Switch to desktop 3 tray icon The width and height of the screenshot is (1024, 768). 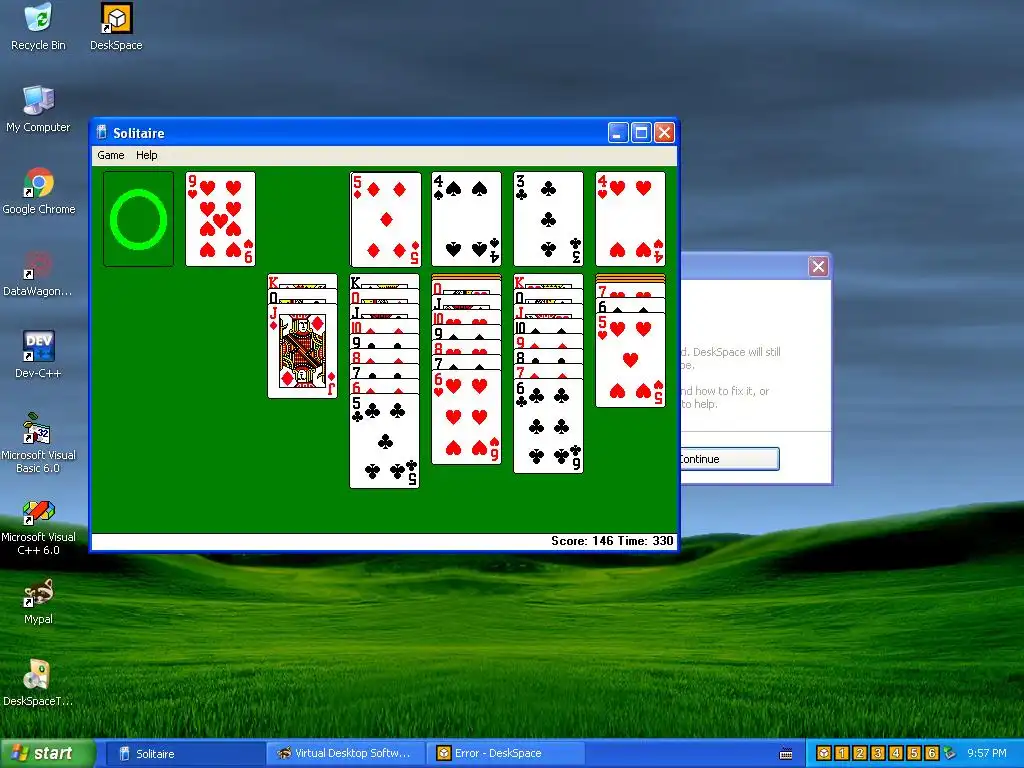(x=878, y=753)
